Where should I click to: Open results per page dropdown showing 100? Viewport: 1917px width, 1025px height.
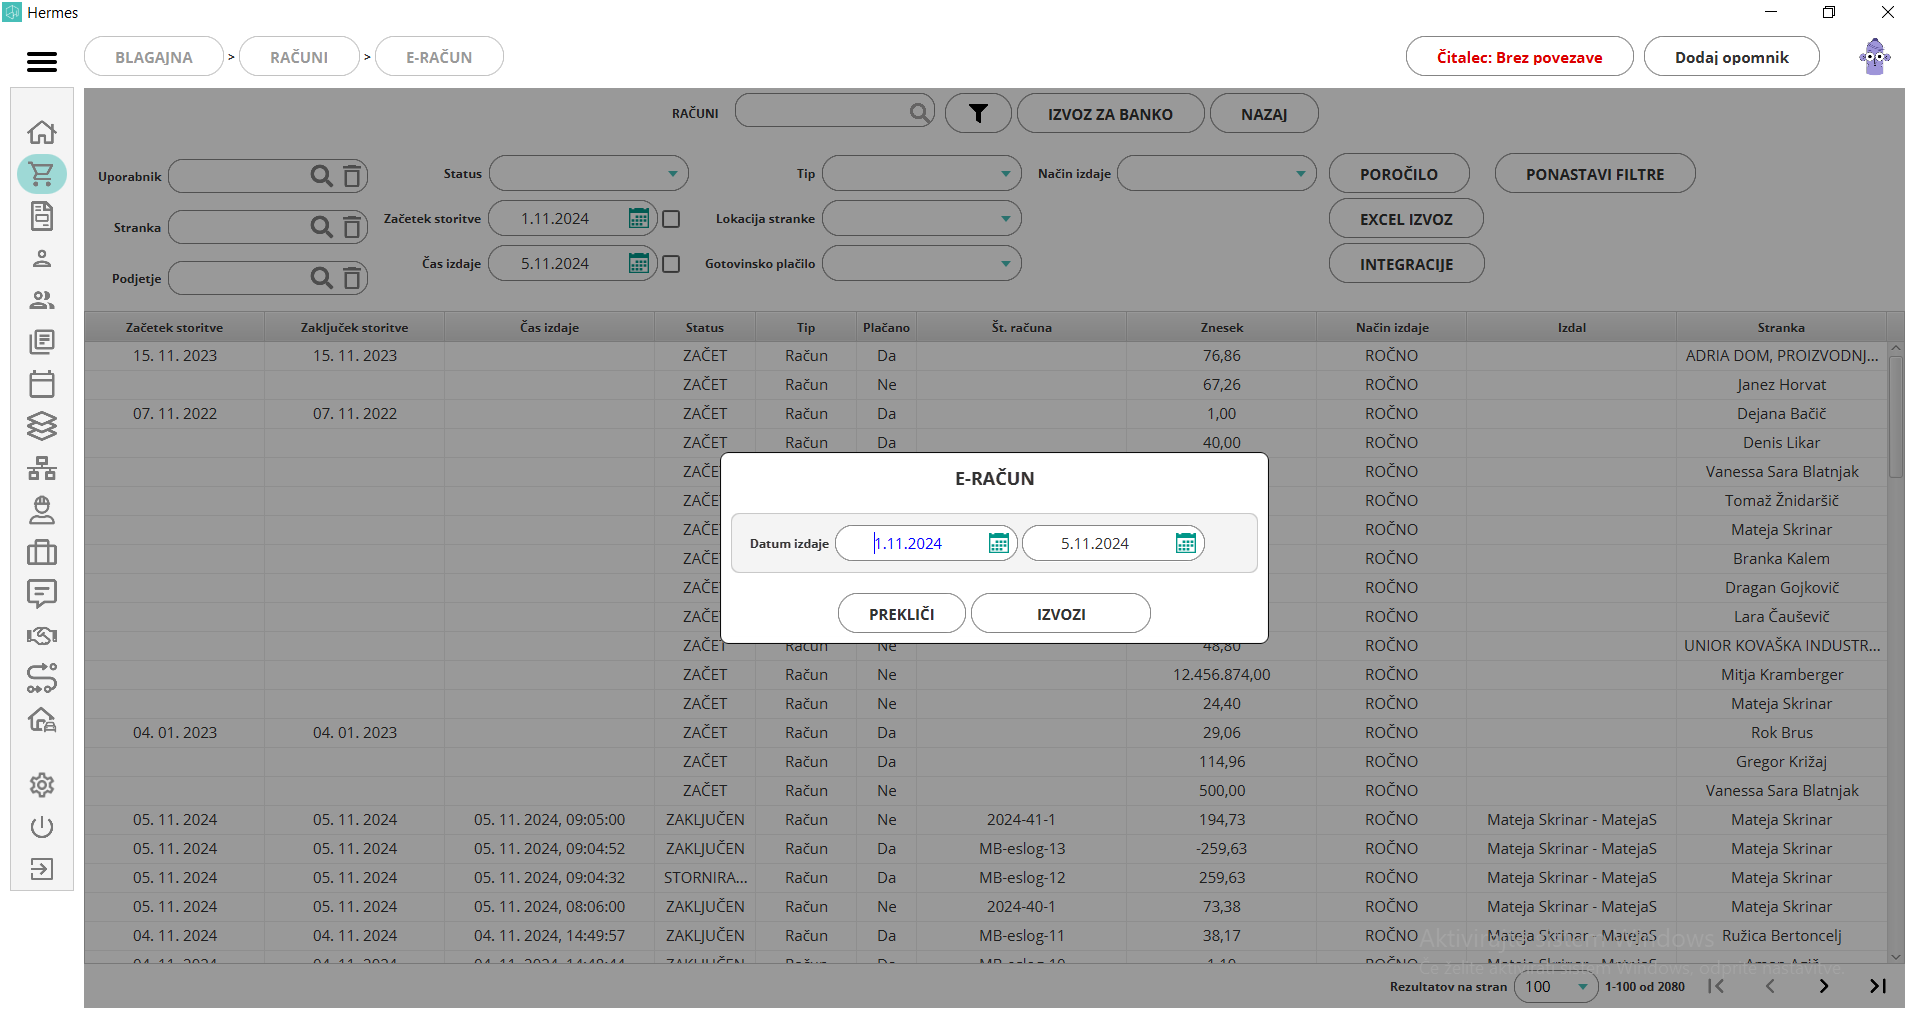pos(1556,986)
